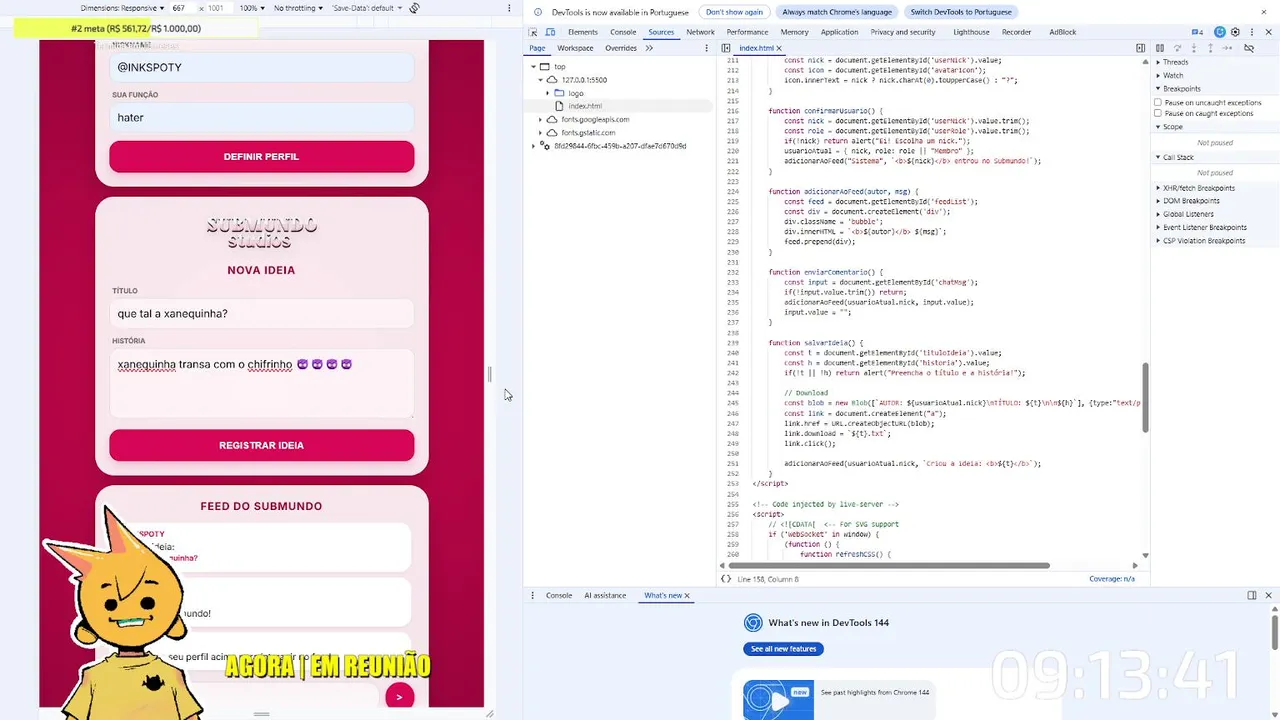Viewport: 1280px width, 720px height.
Task: Collapse the 127.0.0.1:5500 tree node
Action: click(541, 80)
